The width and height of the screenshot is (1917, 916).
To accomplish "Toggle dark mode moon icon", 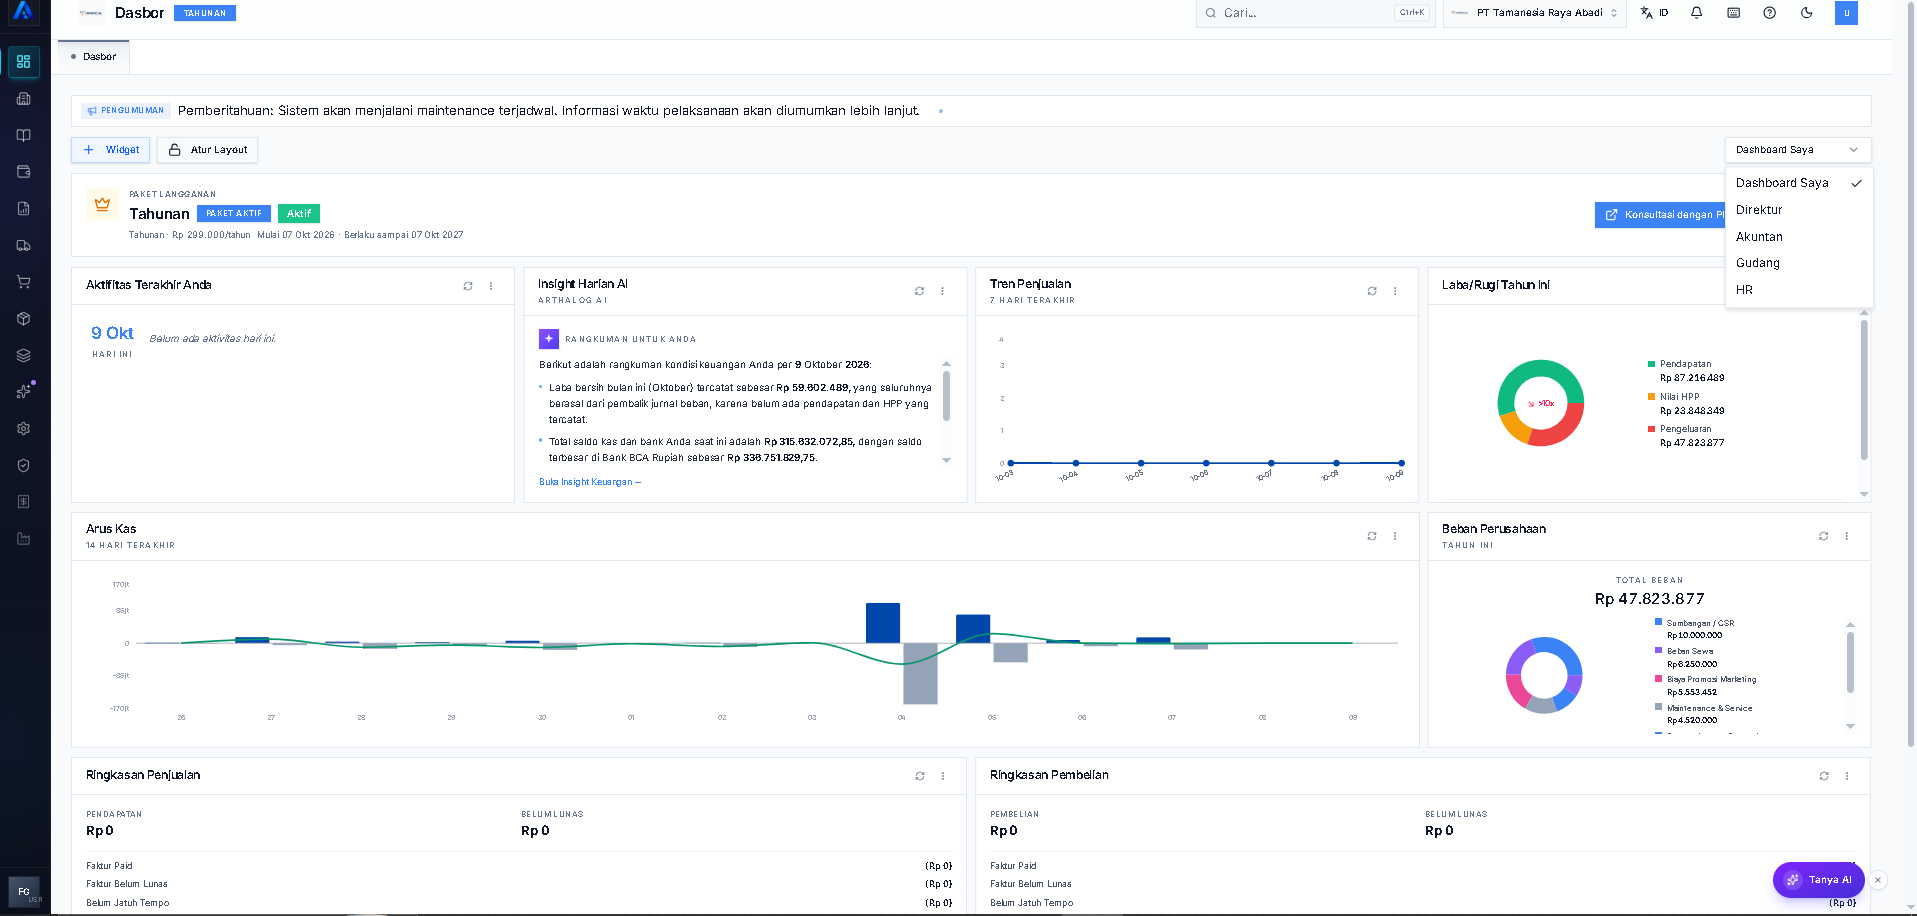I will pyautogui.click(x=1807, y=13).
